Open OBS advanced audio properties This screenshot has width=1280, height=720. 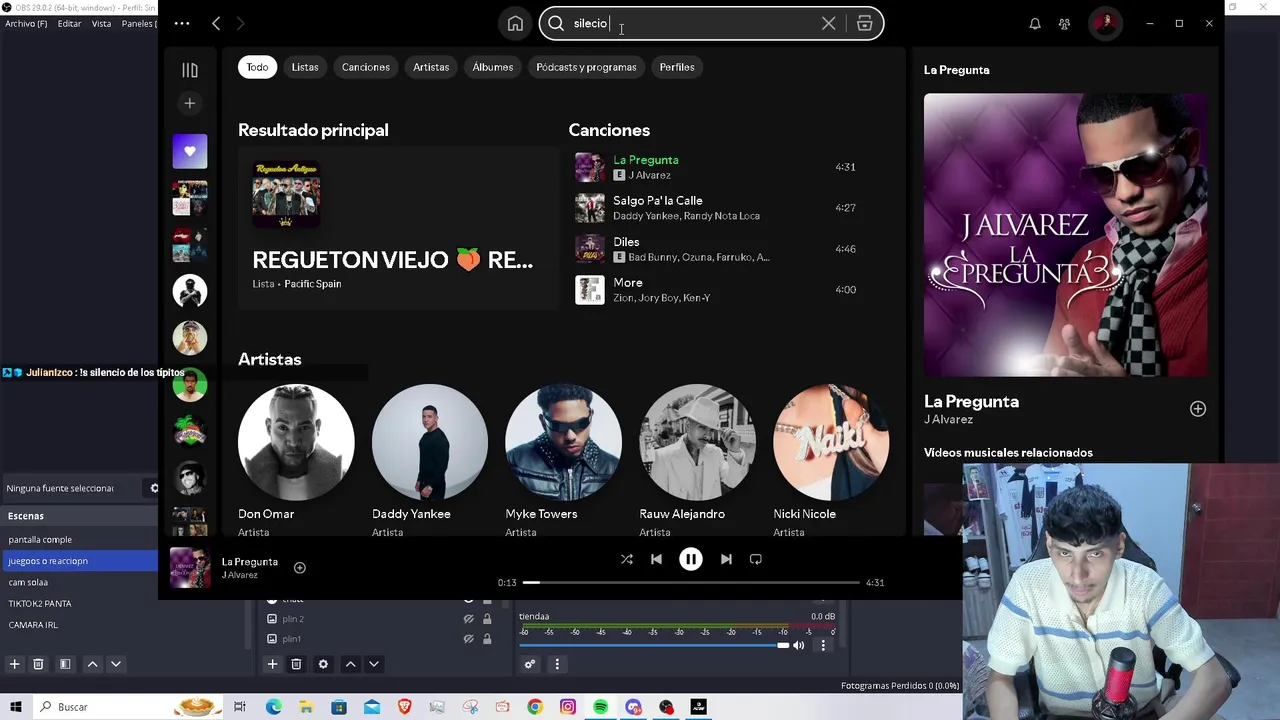click(x=530, y=664)
